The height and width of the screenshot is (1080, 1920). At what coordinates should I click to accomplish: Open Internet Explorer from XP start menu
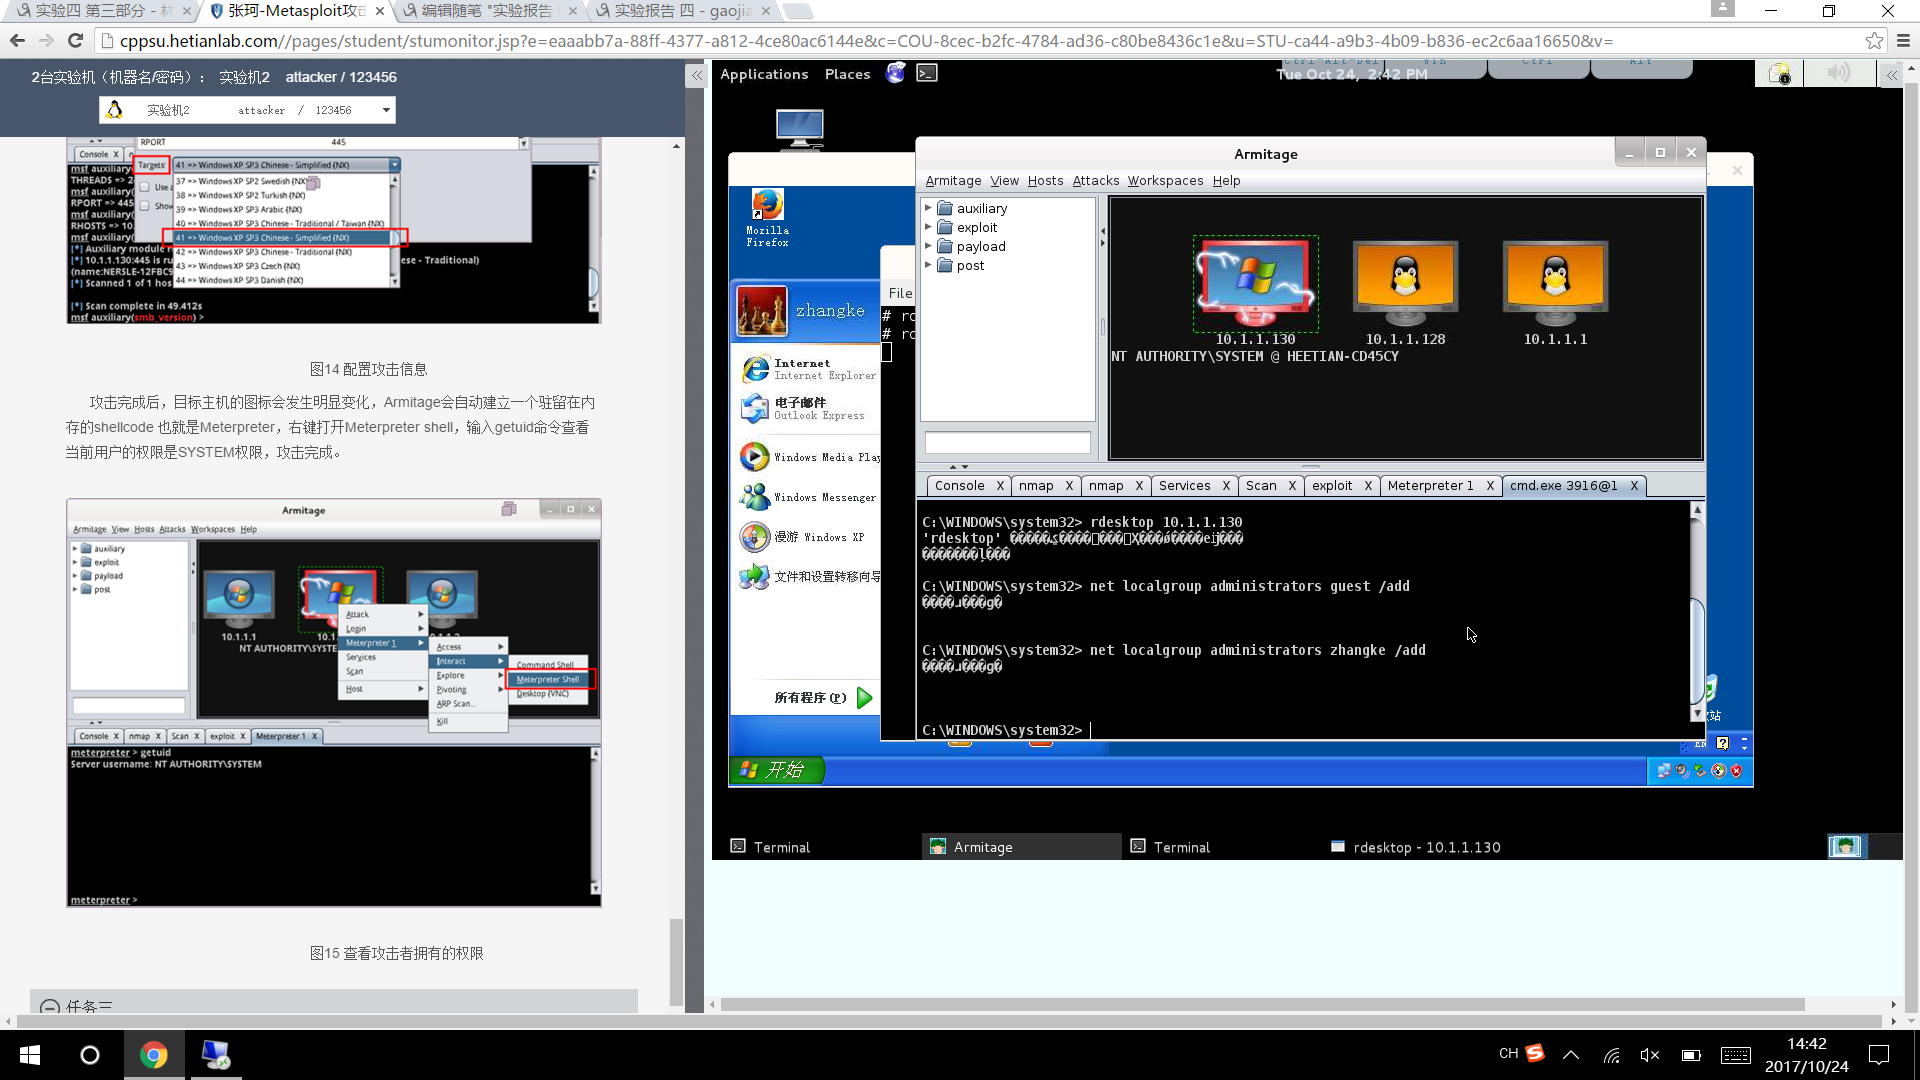click(x=810, y=369)
